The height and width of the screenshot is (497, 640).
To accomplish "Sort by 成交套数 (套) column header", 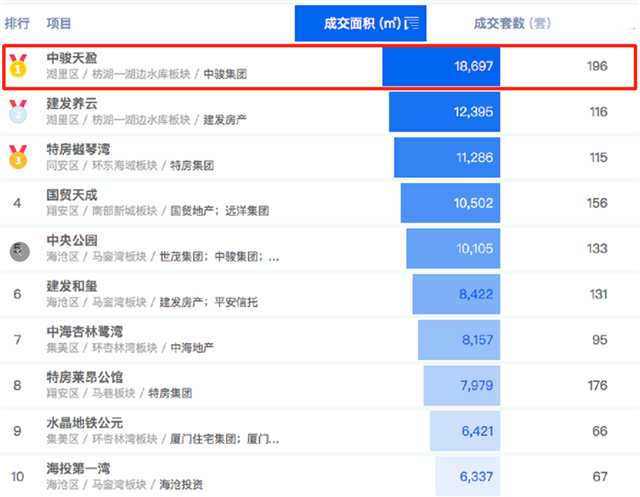I will (512, 23).
